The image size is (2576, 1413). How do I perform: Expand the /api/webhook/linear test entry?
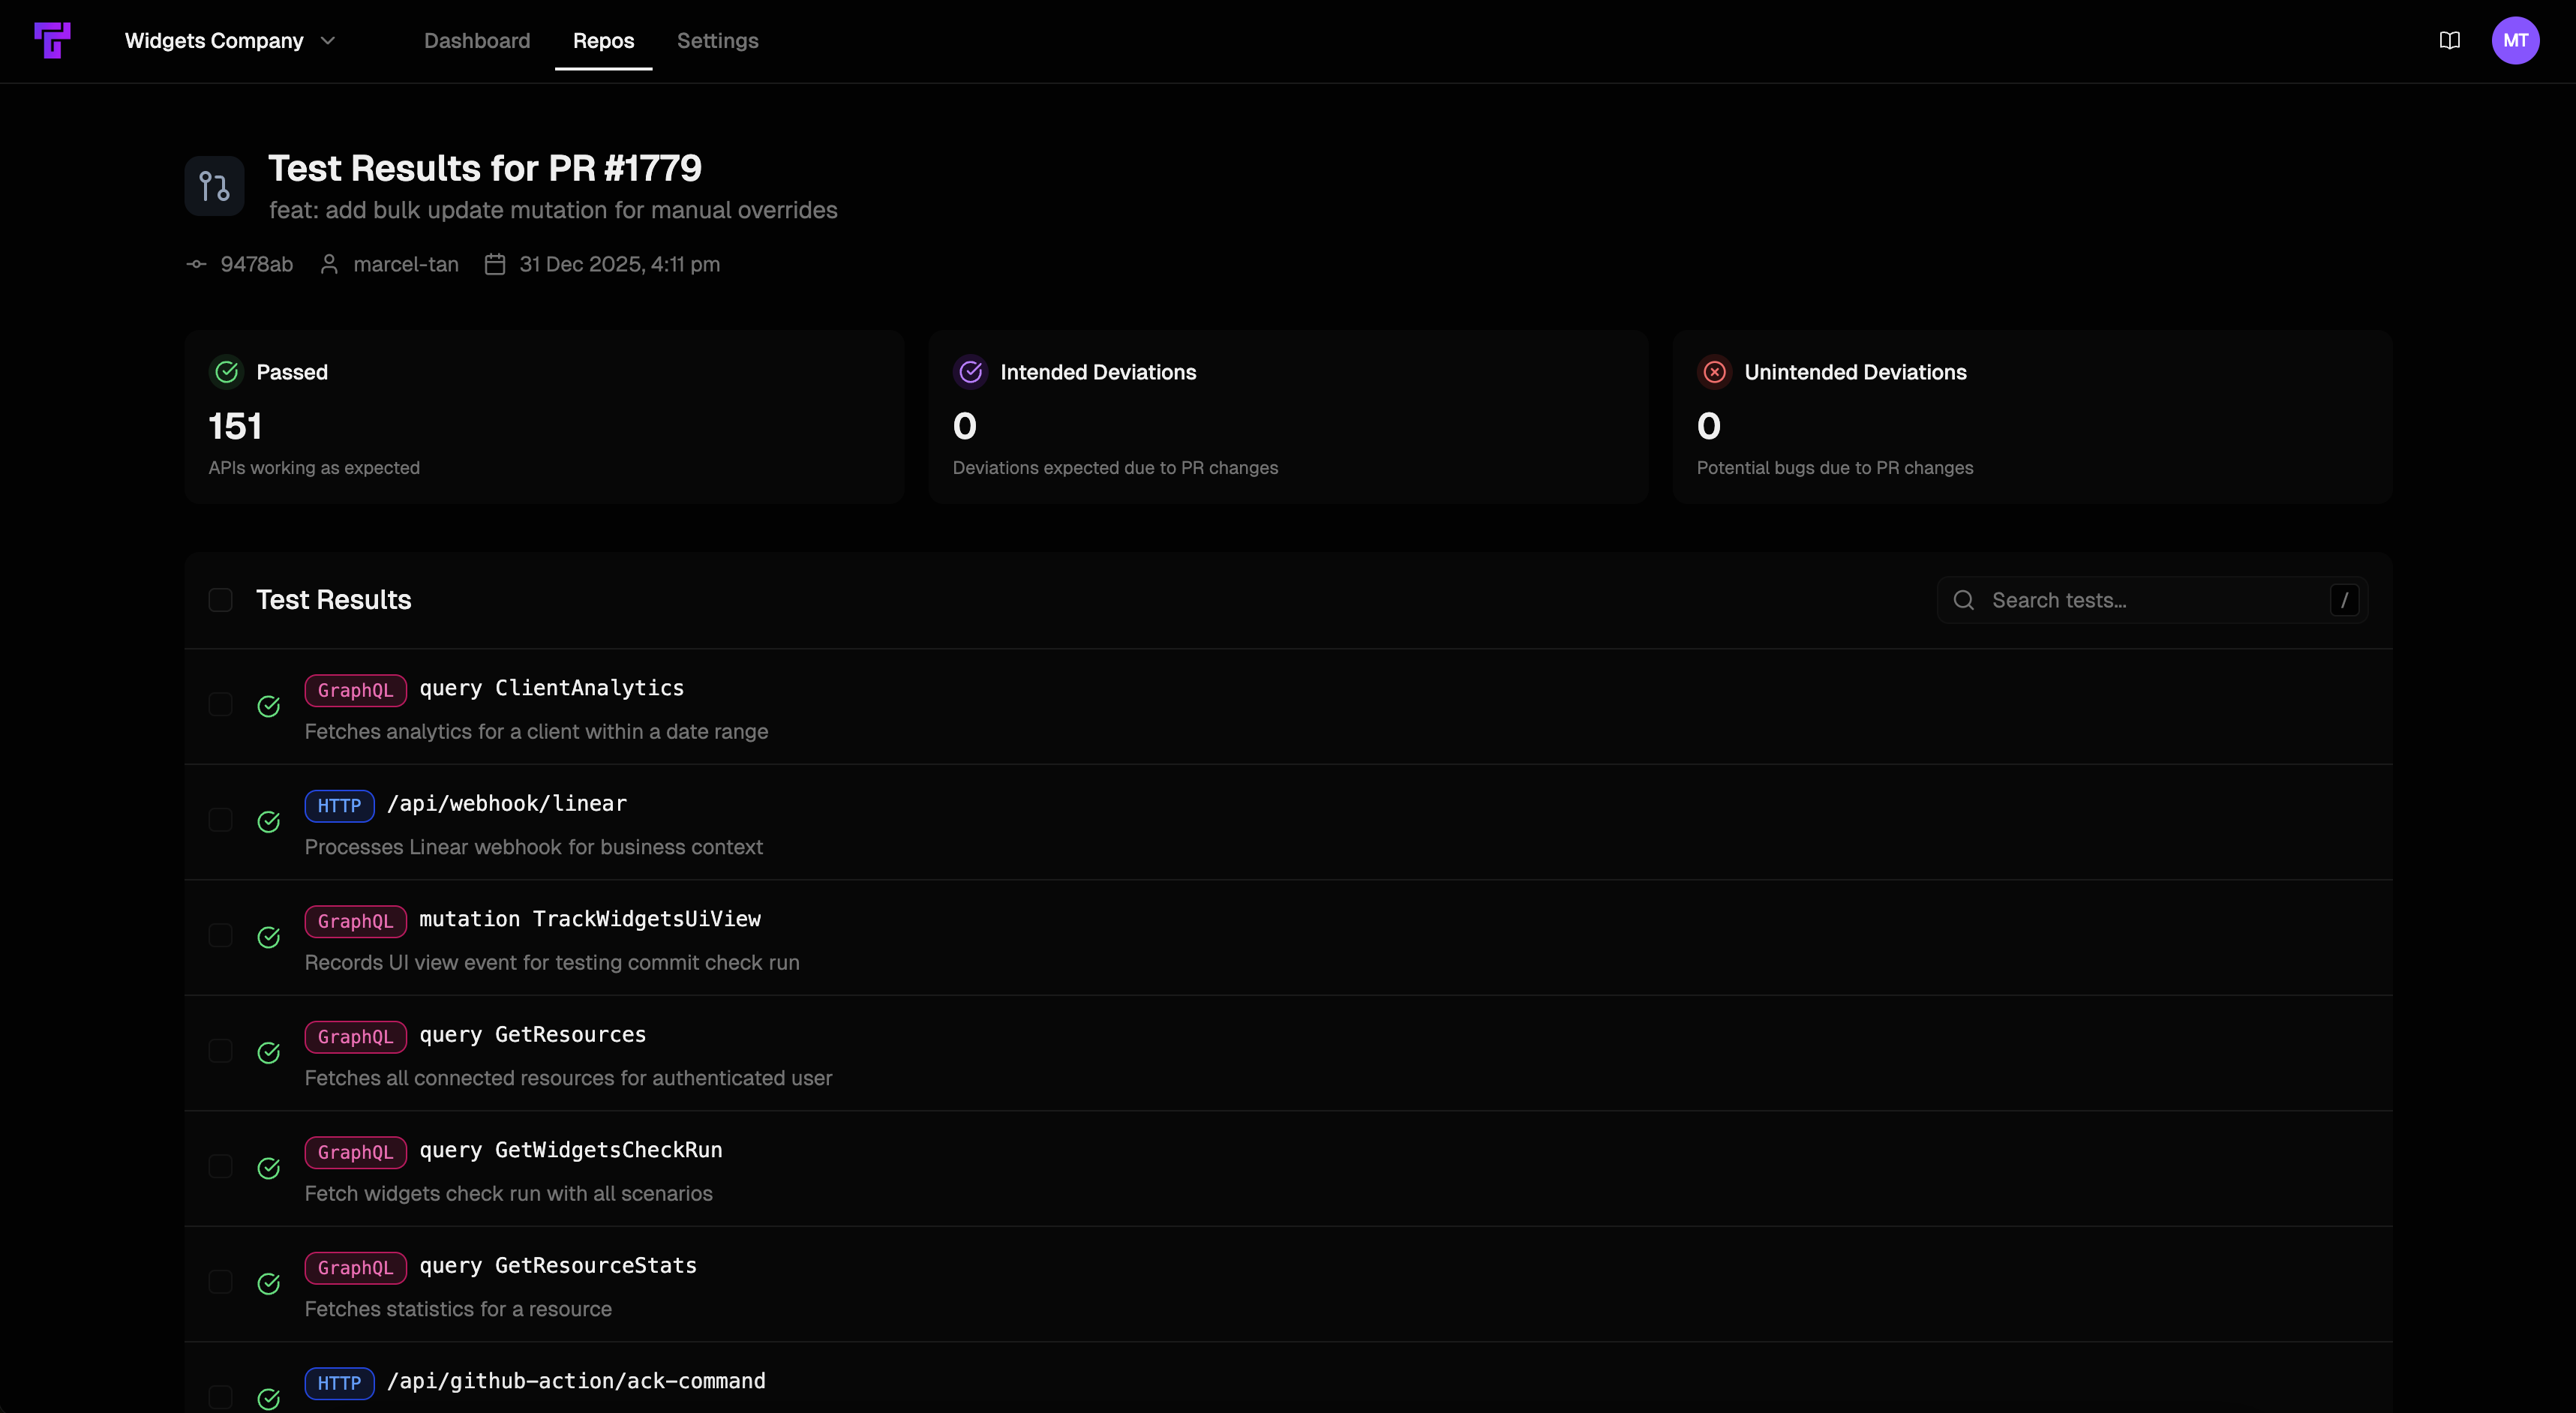[507, 803]
